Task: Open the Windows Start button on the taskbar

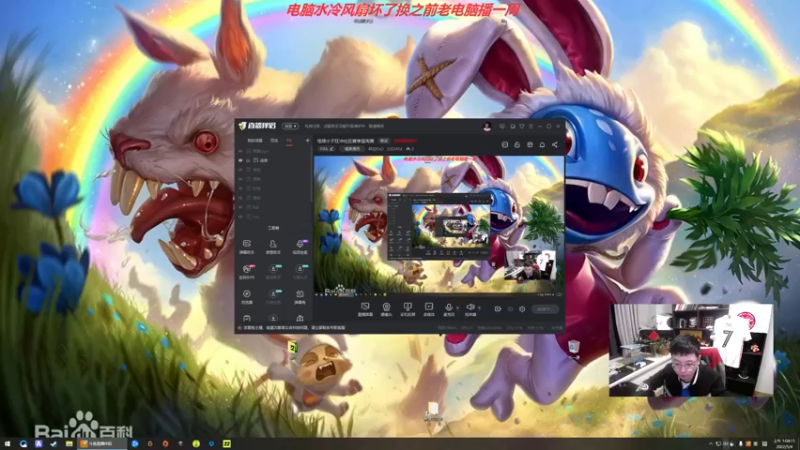Action: click(7, 444)
